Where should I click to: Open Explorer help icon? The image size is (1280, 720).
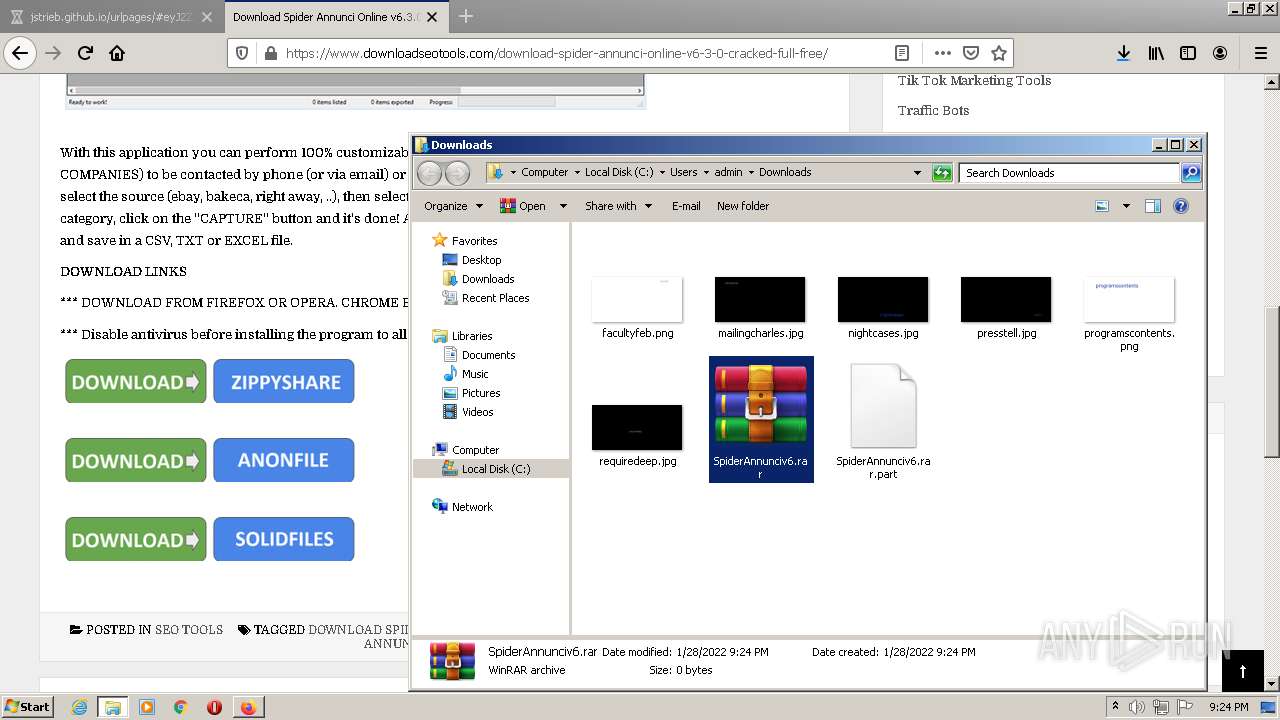pos(1181,206)
